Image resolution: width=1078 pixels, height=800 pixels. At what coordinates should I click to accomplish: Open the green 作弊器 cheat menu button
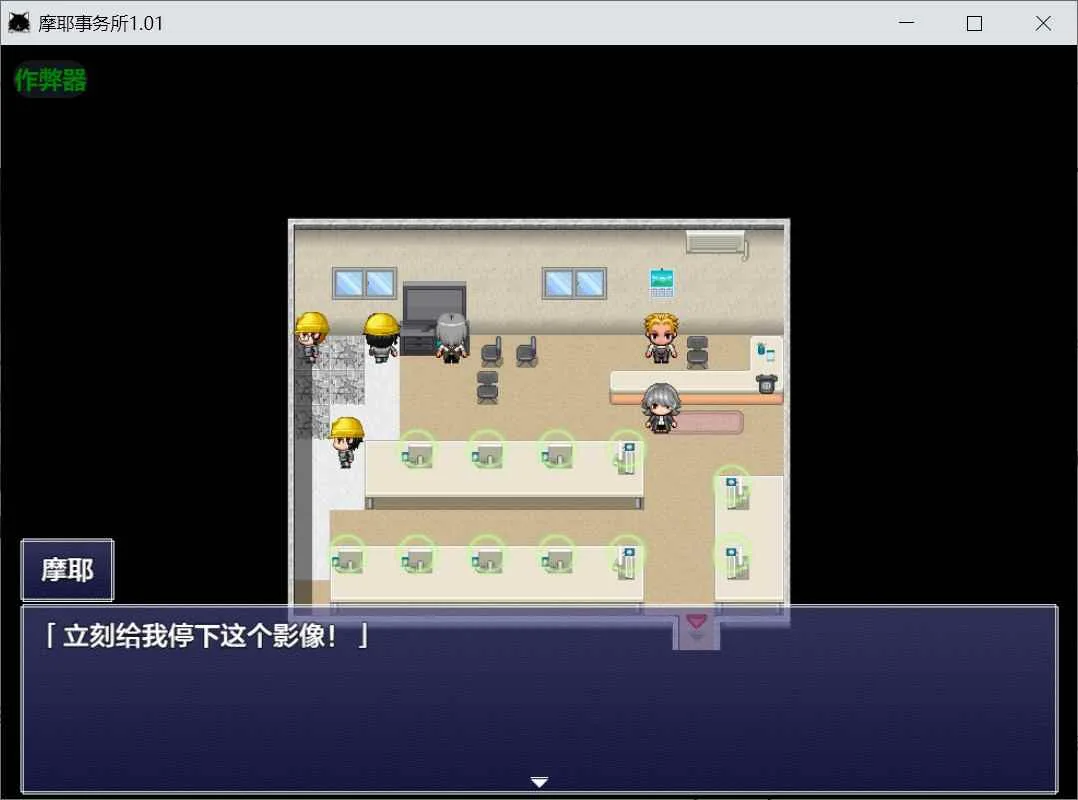pyautogui.click(x=50, y=79)
